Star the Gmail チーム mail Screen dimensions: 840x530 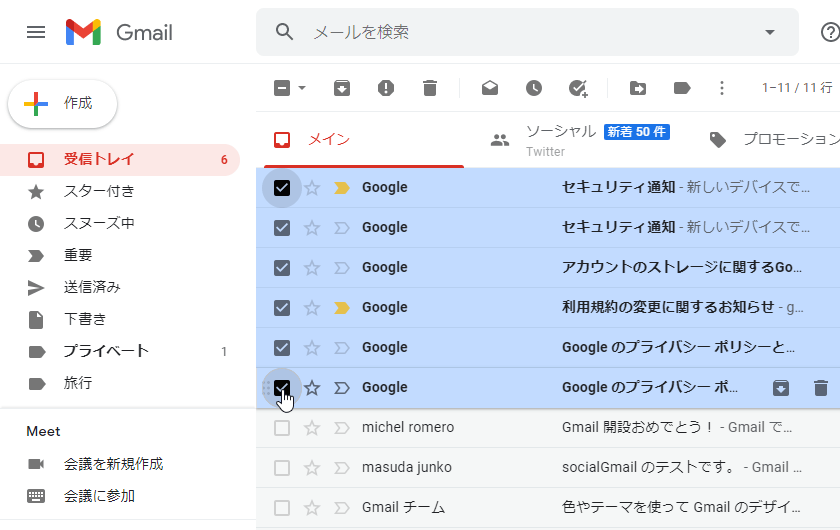(312, 507)
